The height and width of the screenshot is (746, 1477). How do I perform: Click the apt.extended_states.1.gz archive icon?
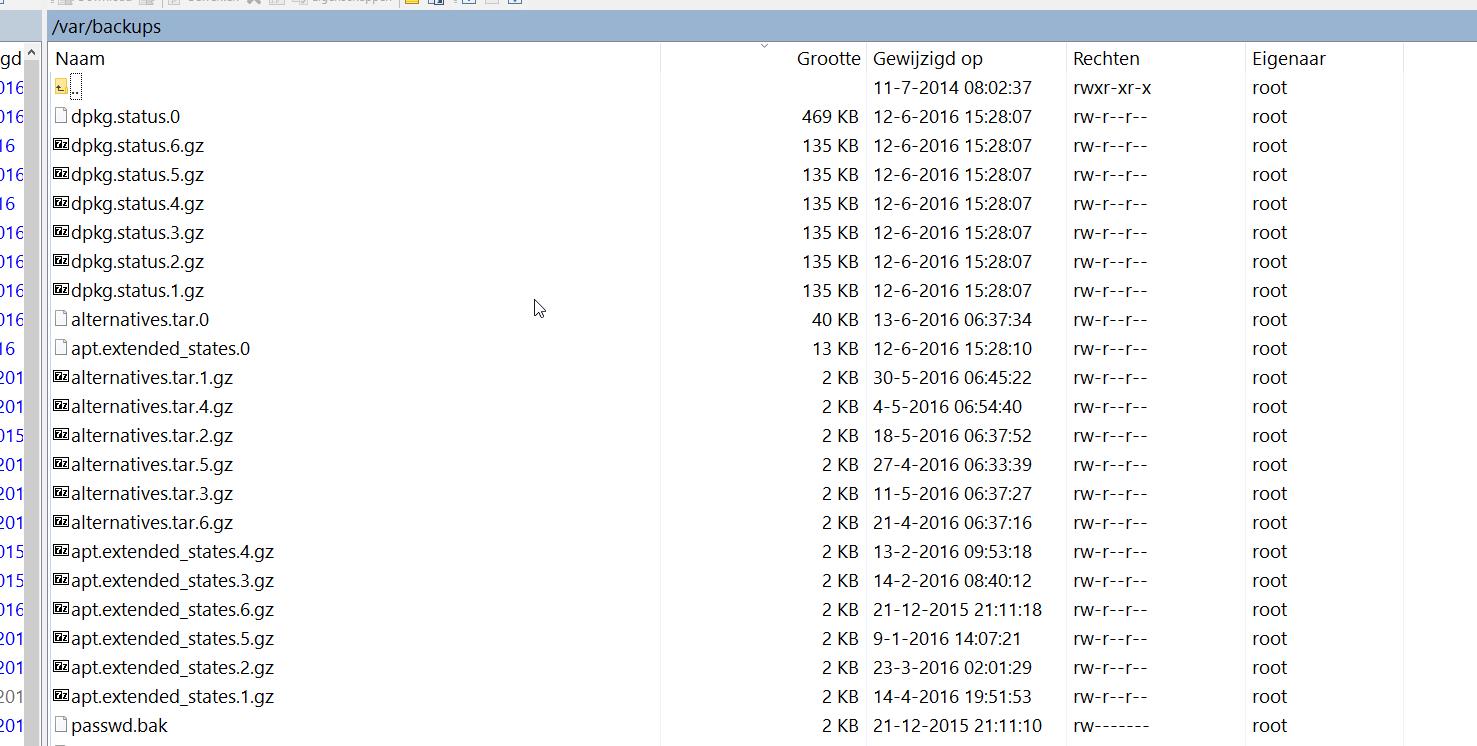pos(61,696)
